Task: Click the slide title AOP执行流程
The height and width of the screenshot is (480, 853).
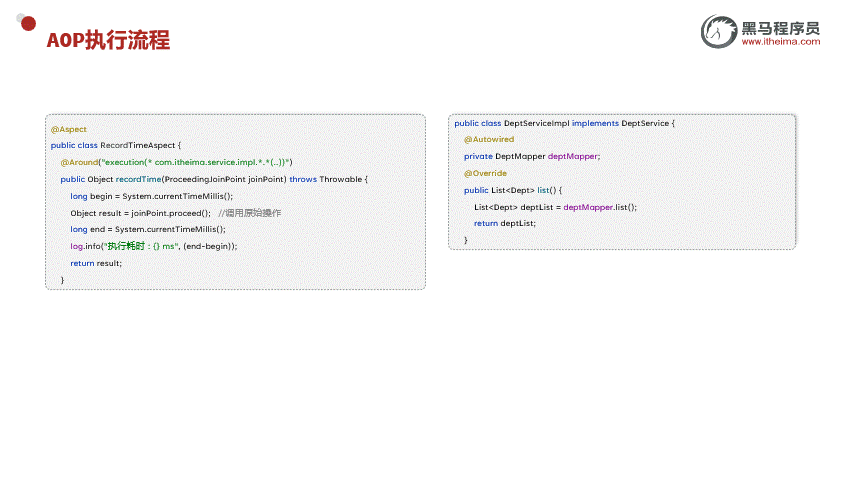Action: pos(108,40)
